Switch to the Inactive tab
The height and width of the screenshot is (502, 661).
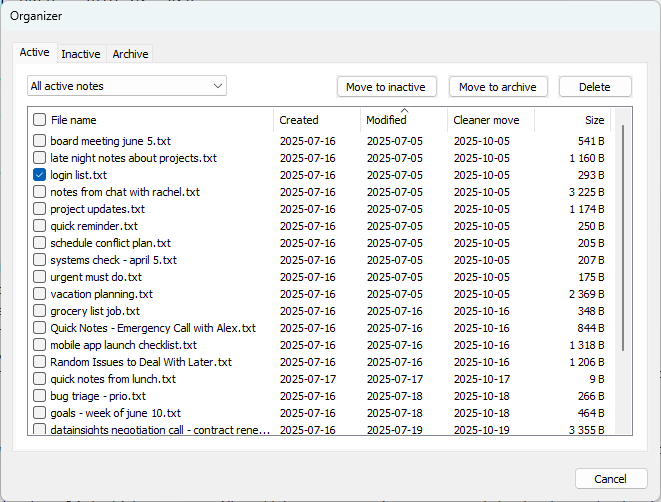click(x=80, y=54)
